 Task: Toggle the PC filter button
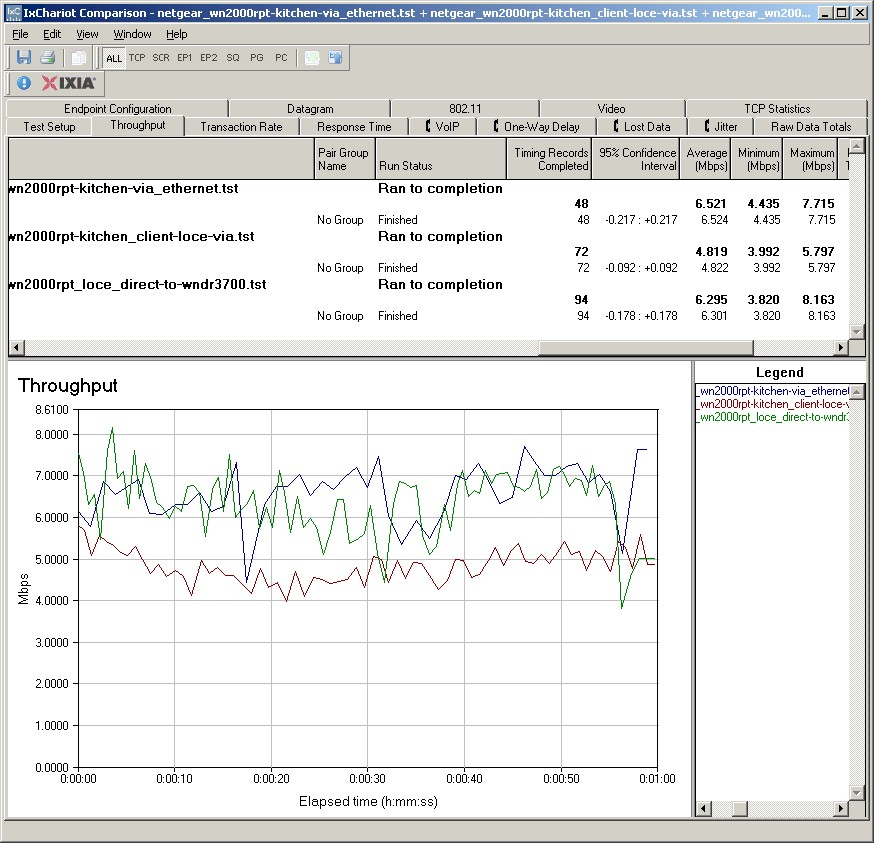281,57
